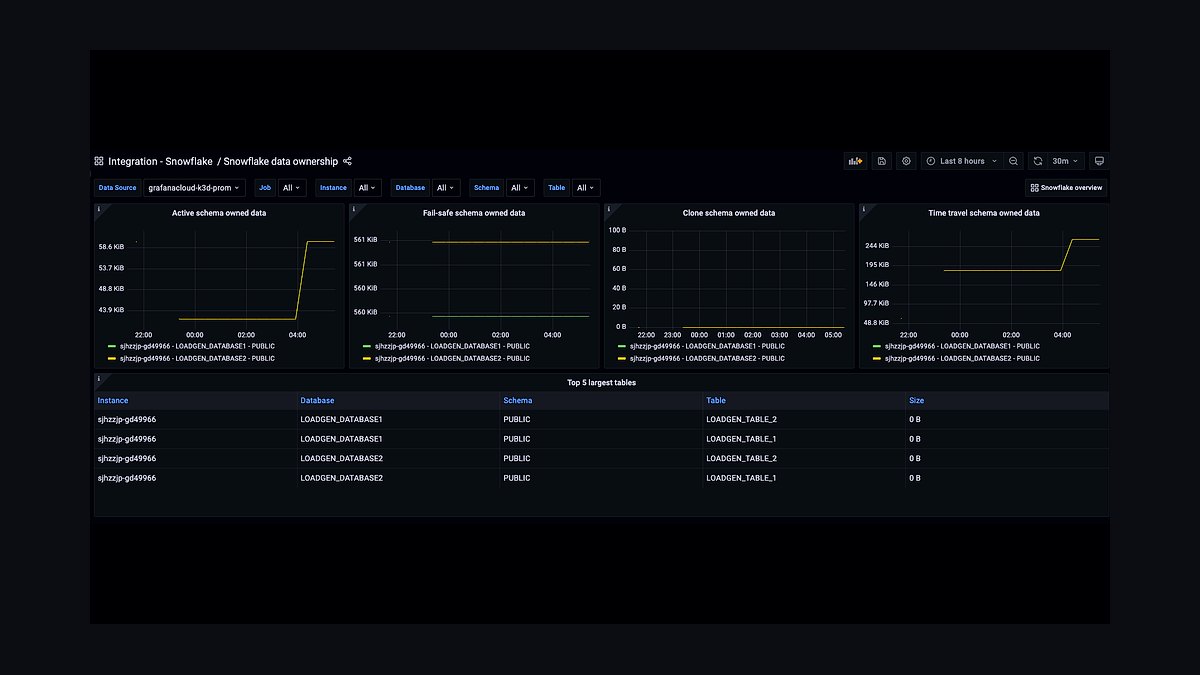The height and width of the screenshot is (675, 1200).
Task: Show info for Active schema owned data panel
Action: pyautogui.click(x=99, y=209)
